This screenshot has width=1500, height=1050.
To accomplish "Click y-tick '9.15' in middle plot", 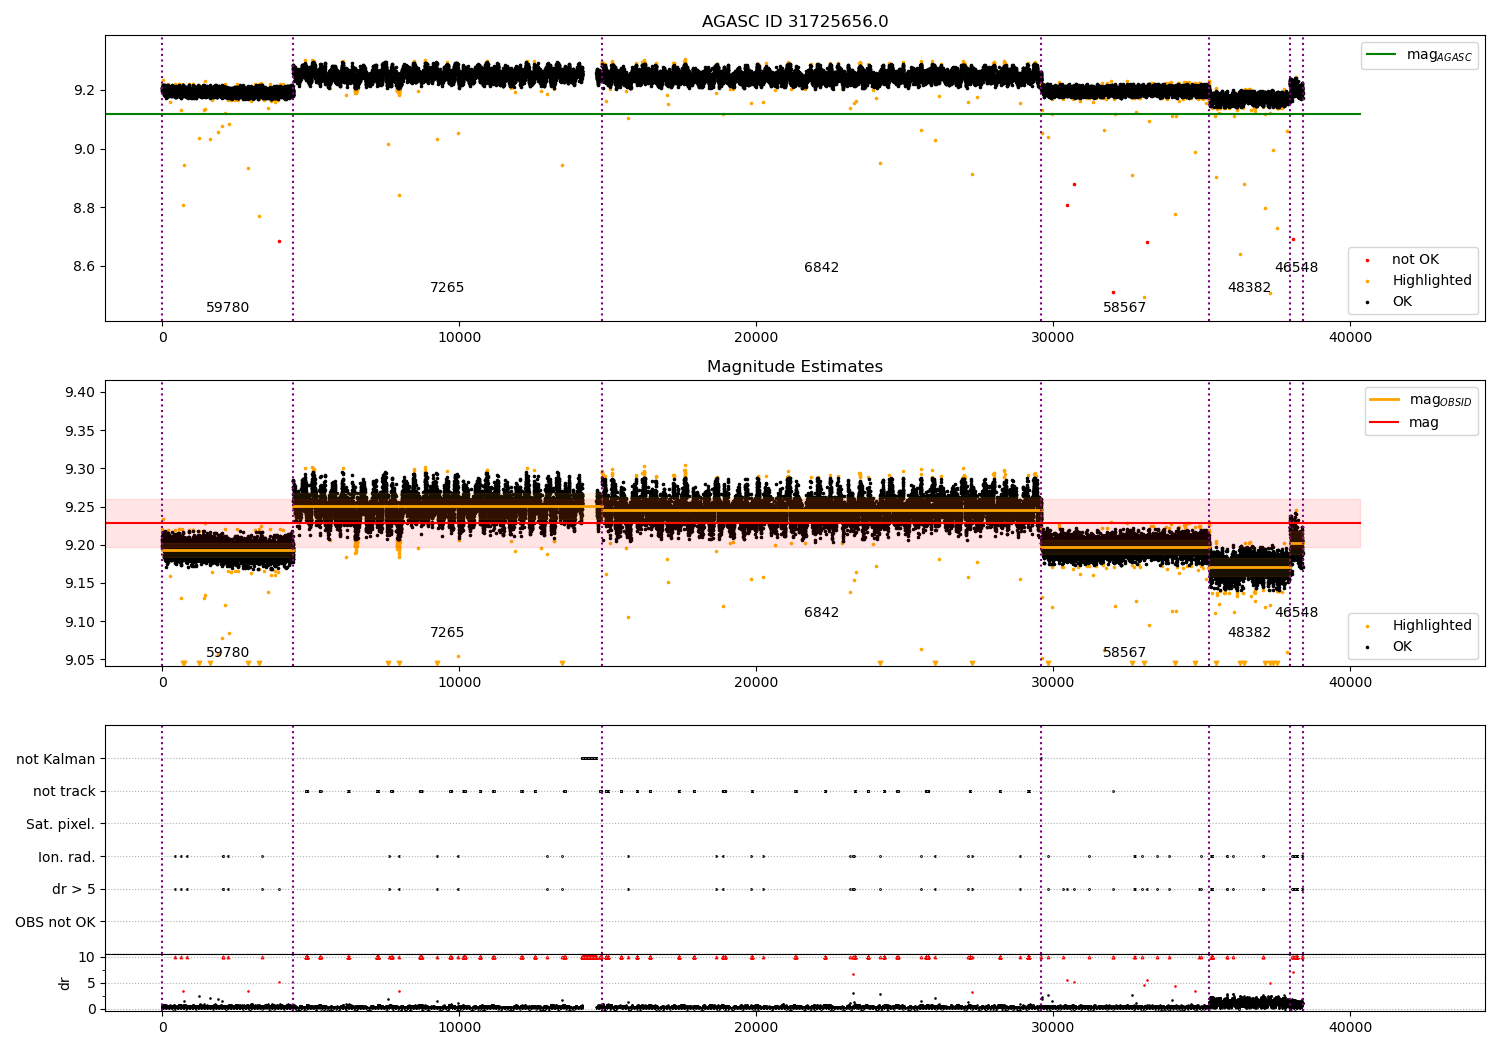I will pos(81,584).
